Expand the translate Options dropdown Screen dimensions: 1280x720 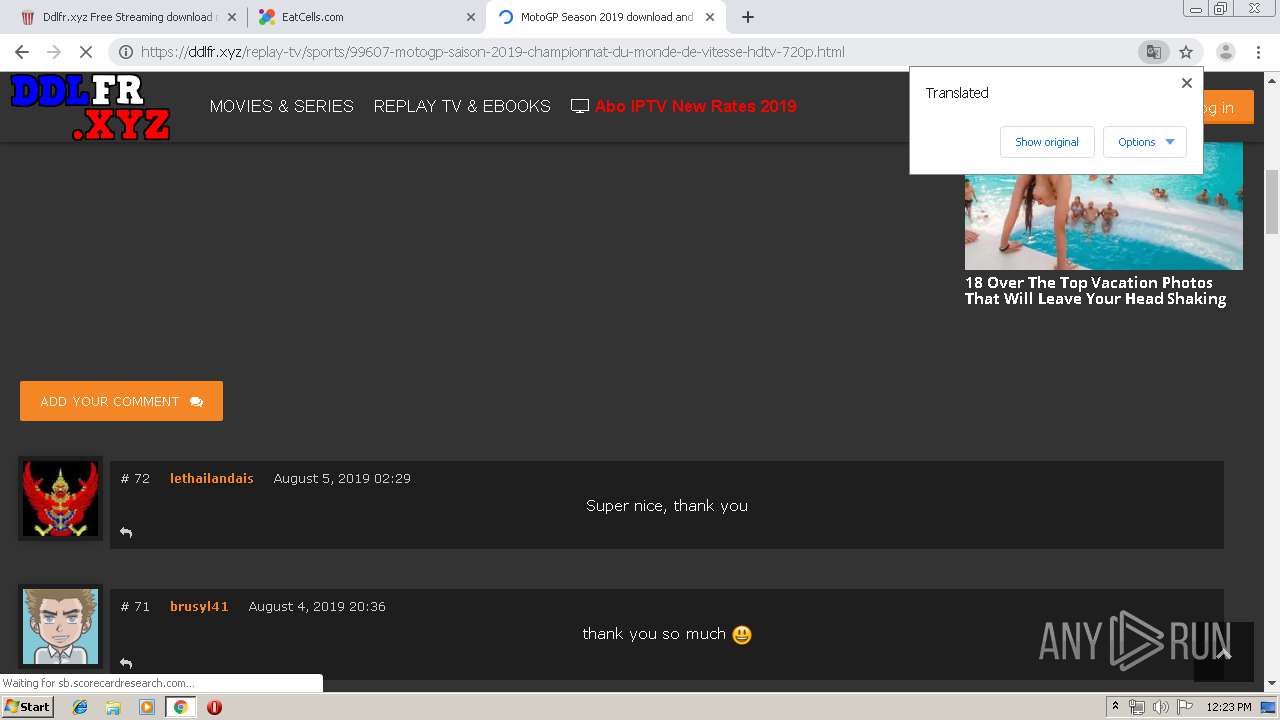[1145, 142]
